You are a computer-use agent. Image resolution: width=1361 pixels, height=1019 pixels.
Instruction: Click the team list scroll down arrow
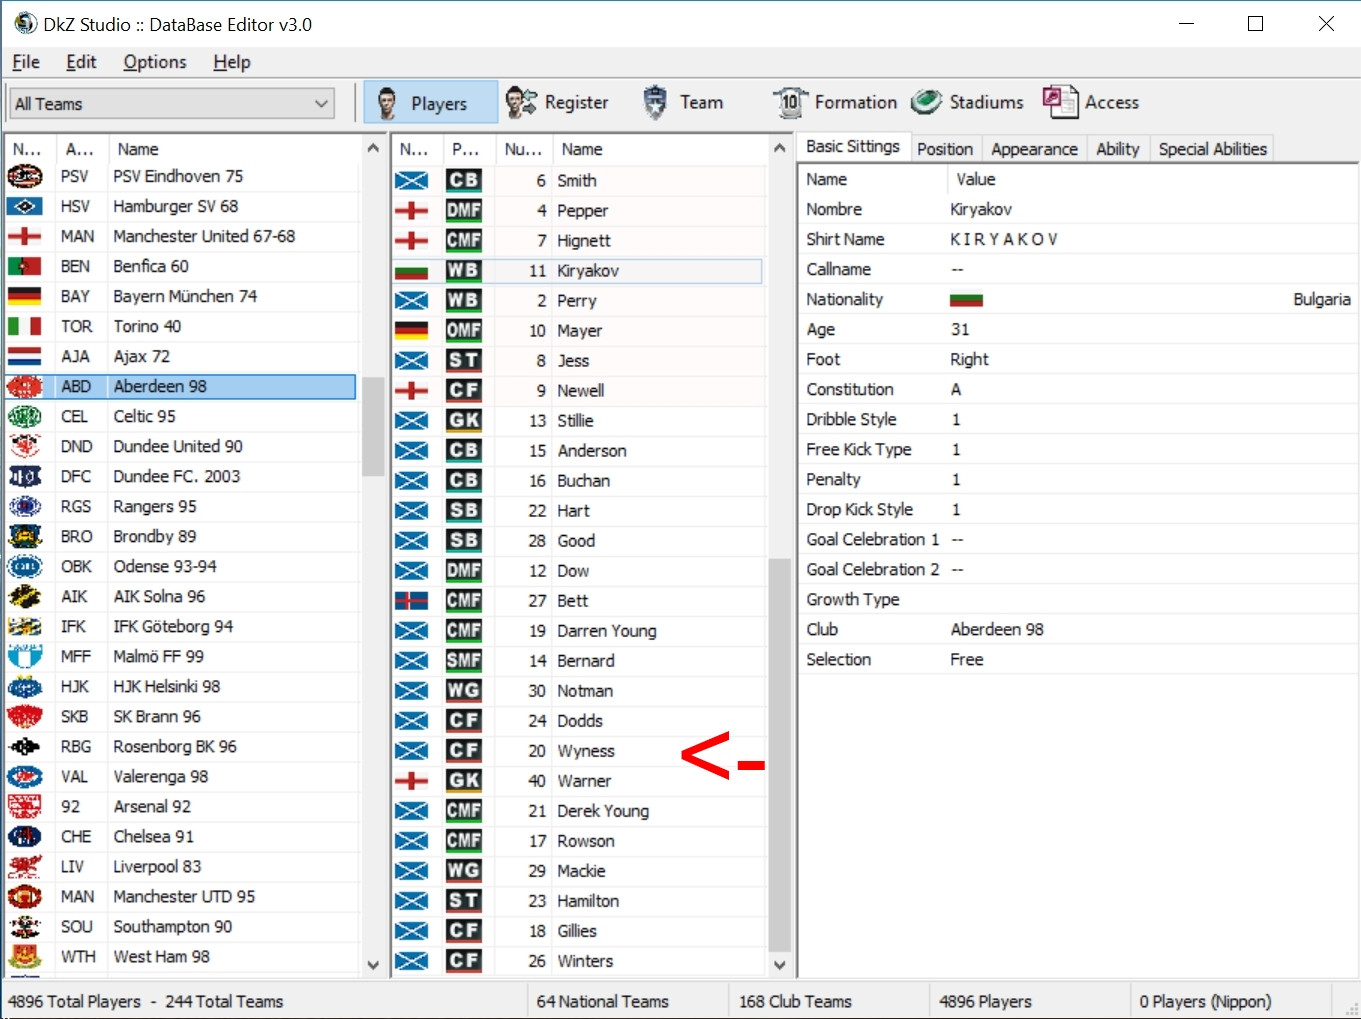[x=373, y=965]
